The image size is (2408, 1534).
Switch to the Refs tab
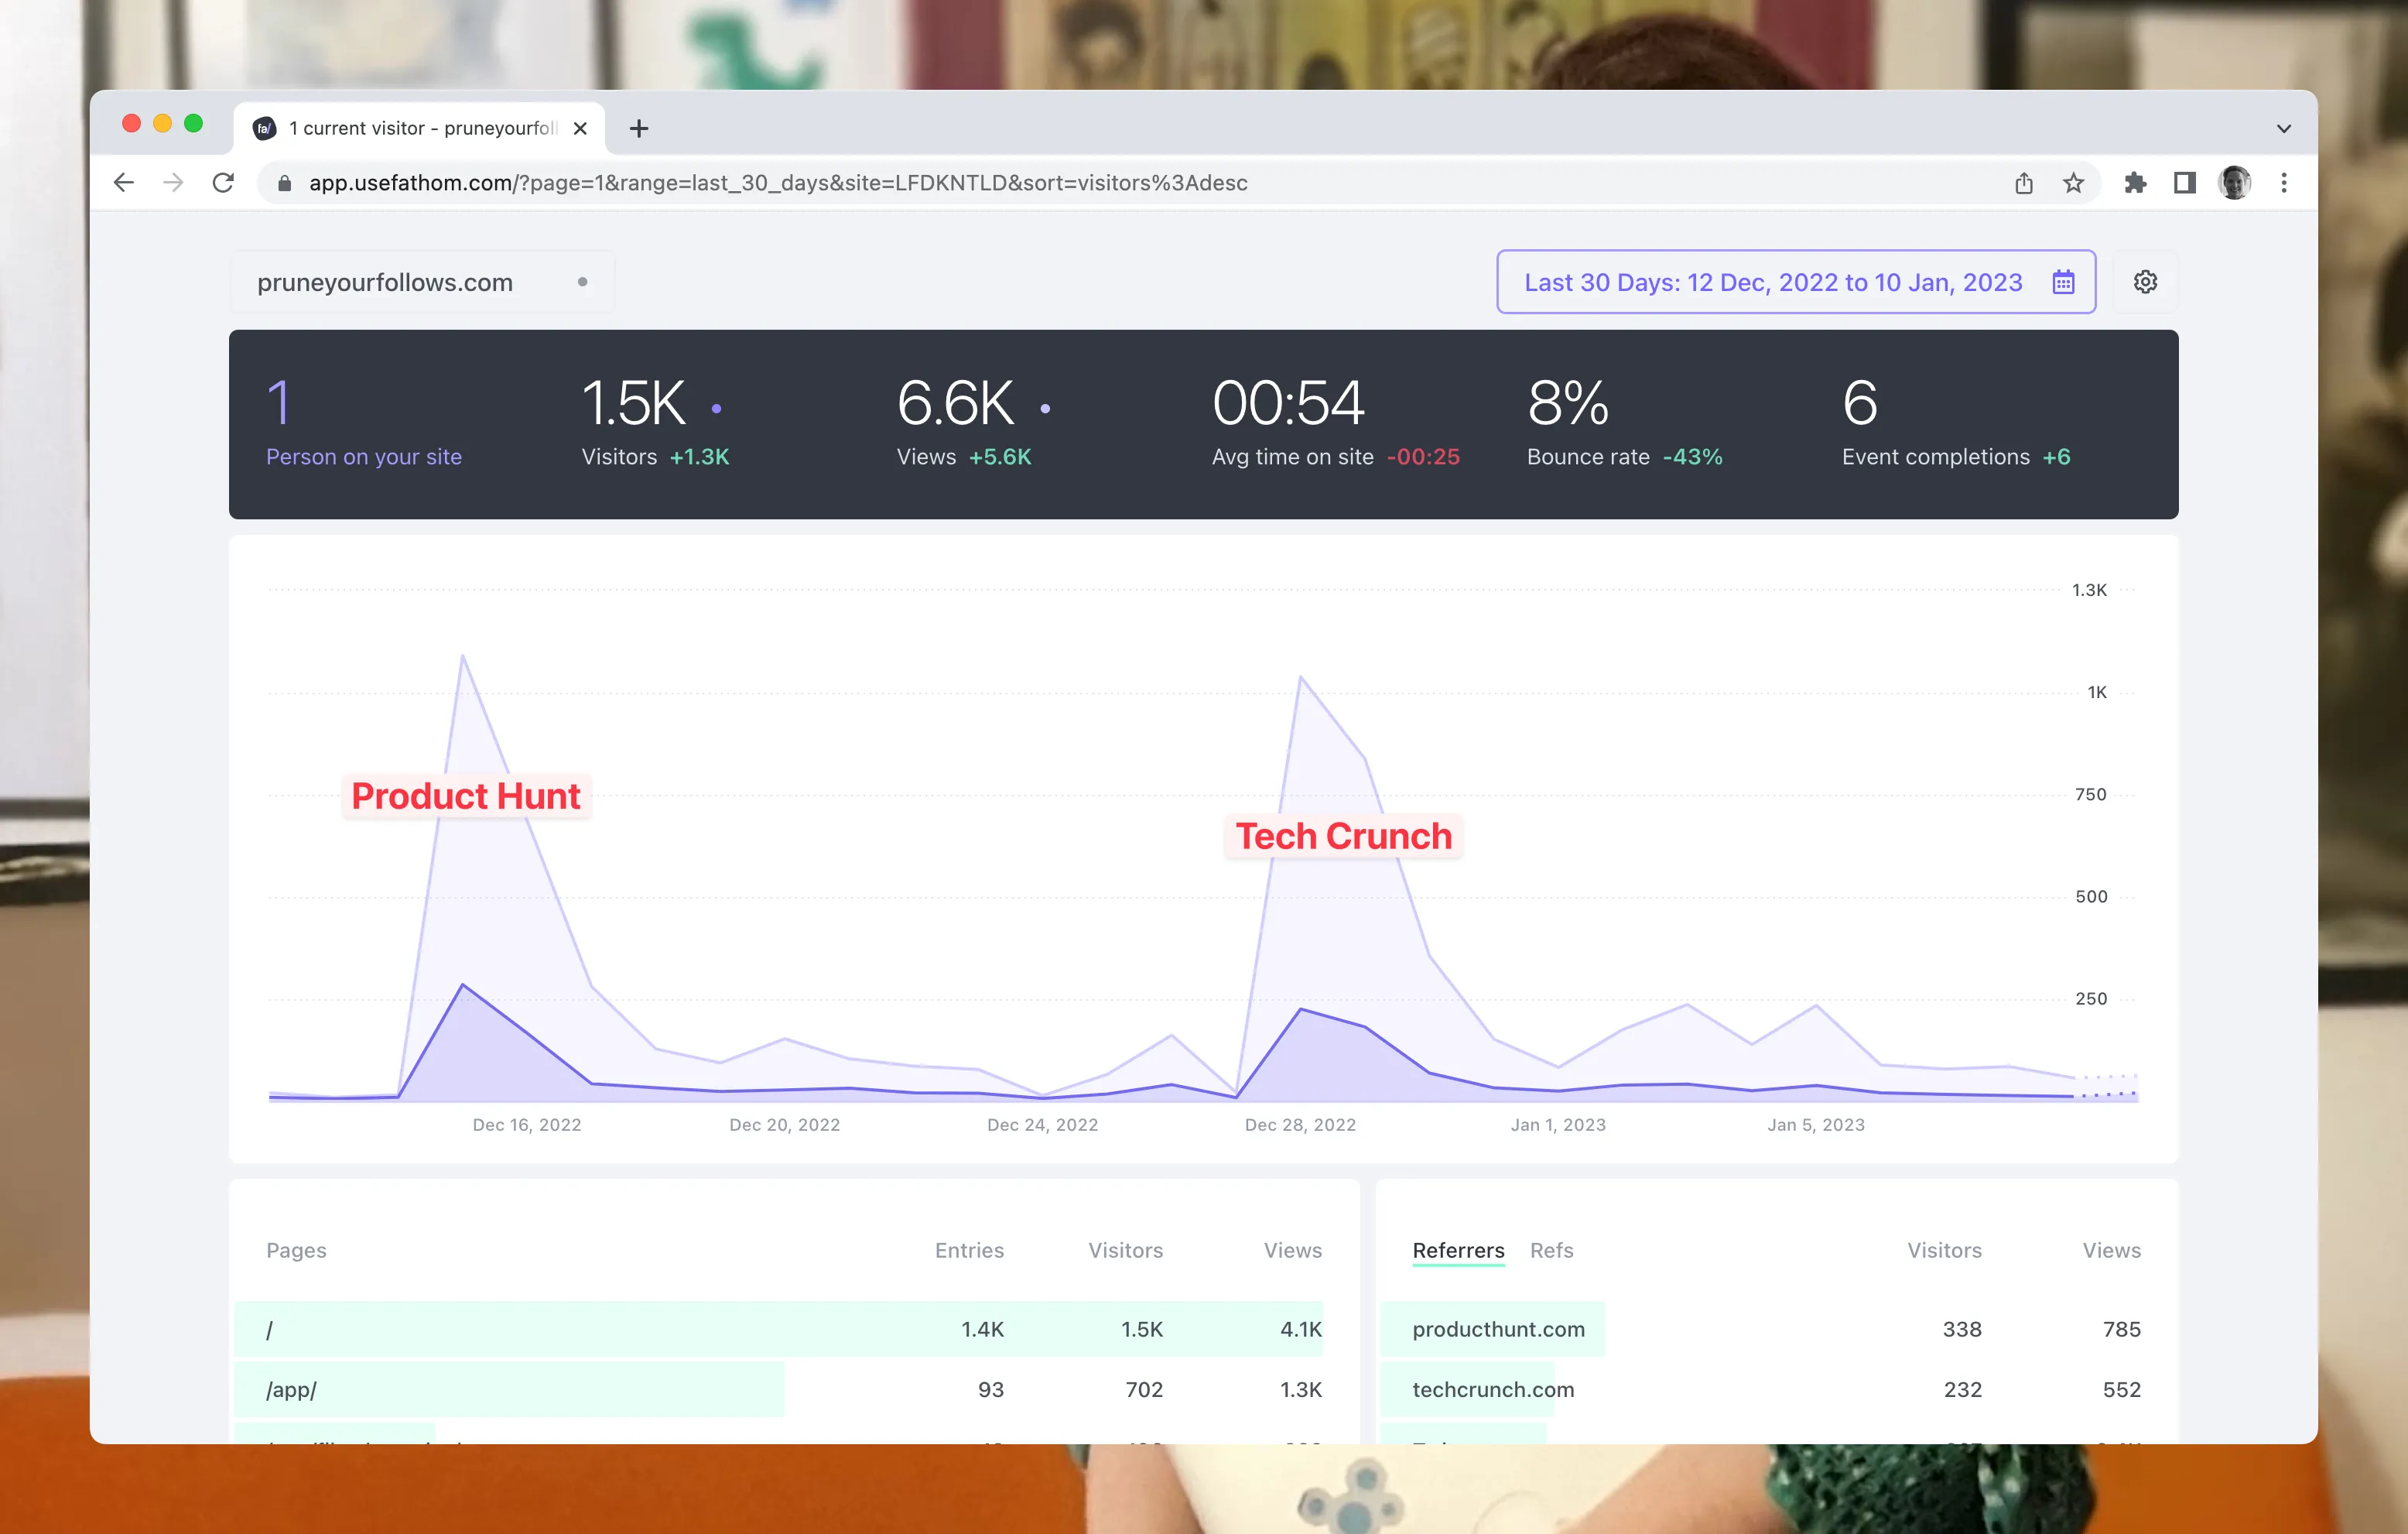click(x=1551, y=1250)
